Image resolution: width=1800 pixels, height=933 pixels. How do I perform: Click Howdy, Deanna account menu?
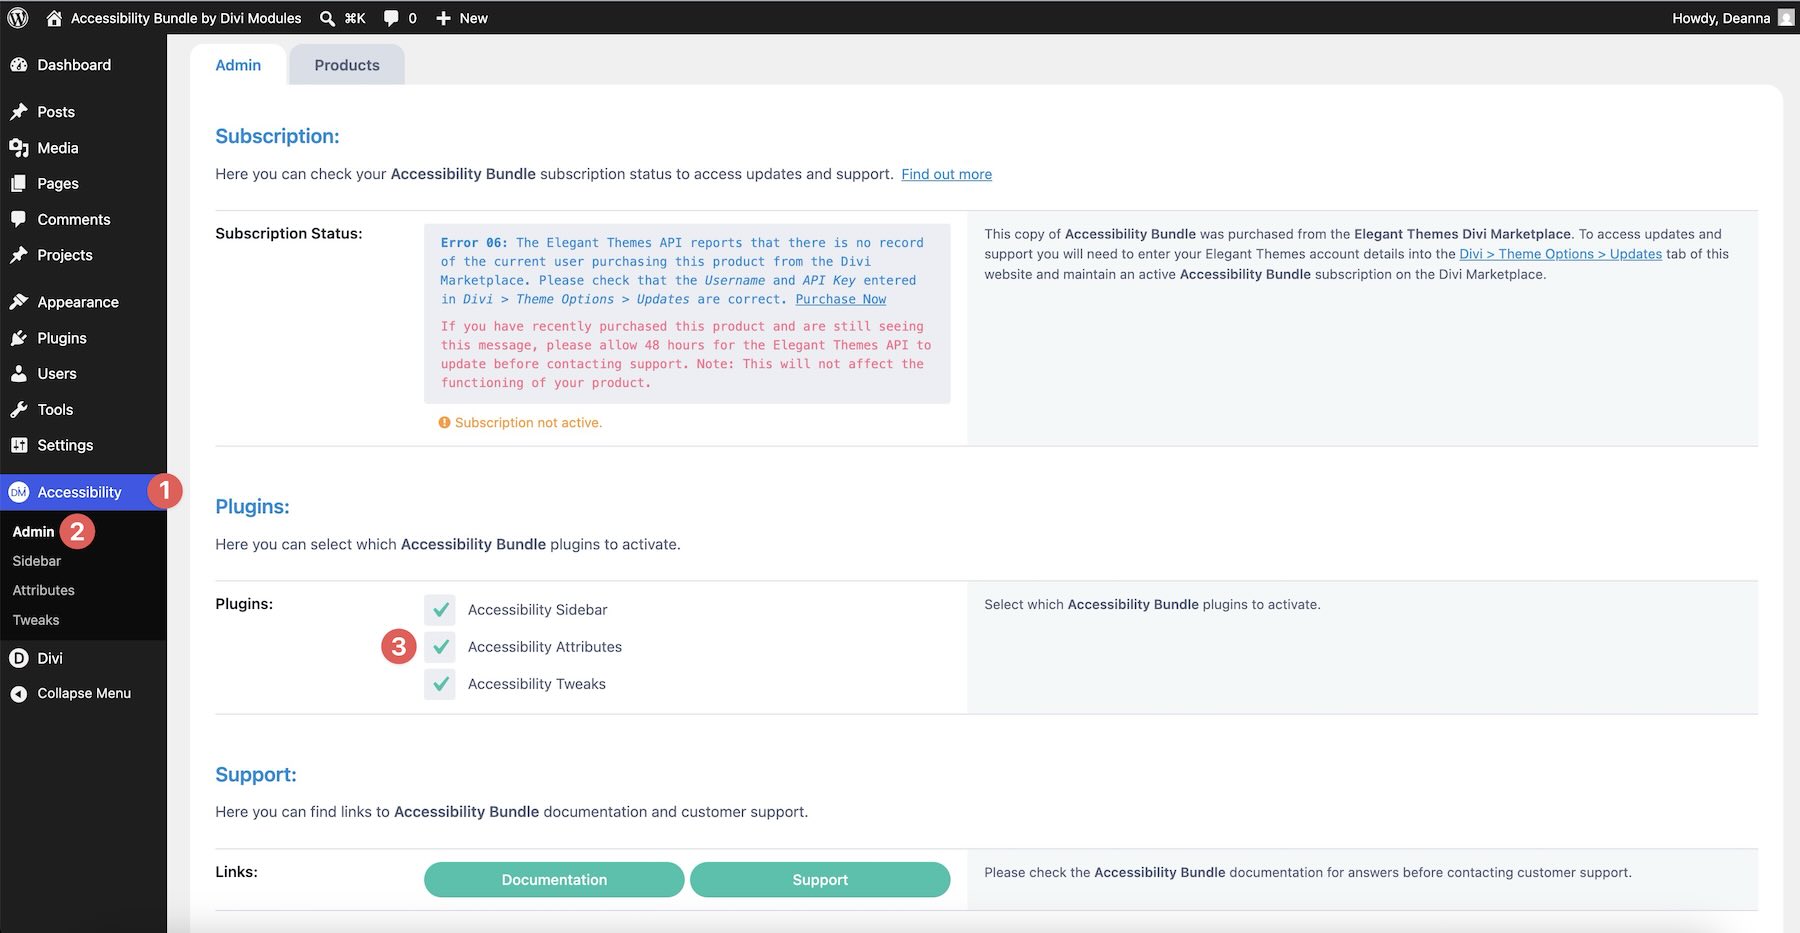tap(1732, 18)
